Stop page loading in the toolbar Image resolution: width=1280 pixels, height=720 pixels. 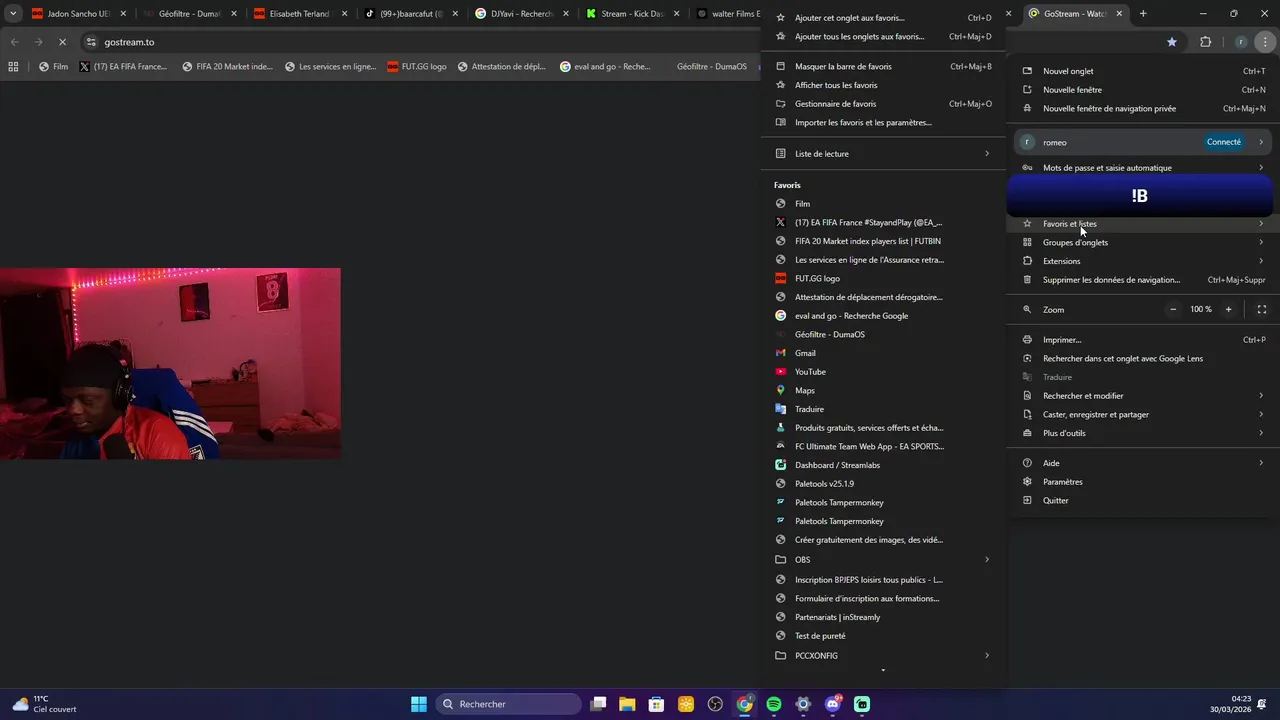tap(62, 42)
